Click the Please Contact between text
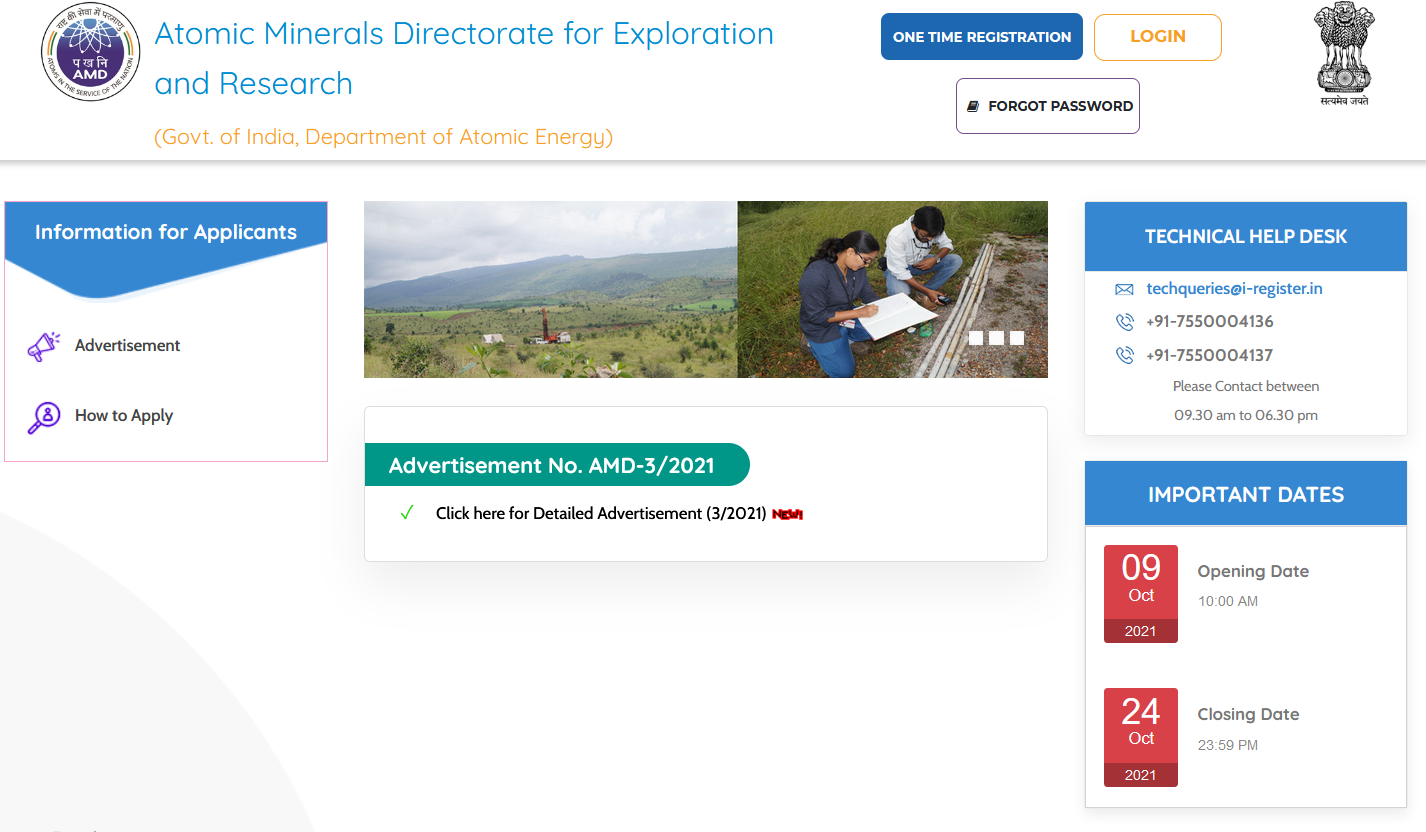Viewport: 1426px width, 832px height. [x=1246, y=386]
